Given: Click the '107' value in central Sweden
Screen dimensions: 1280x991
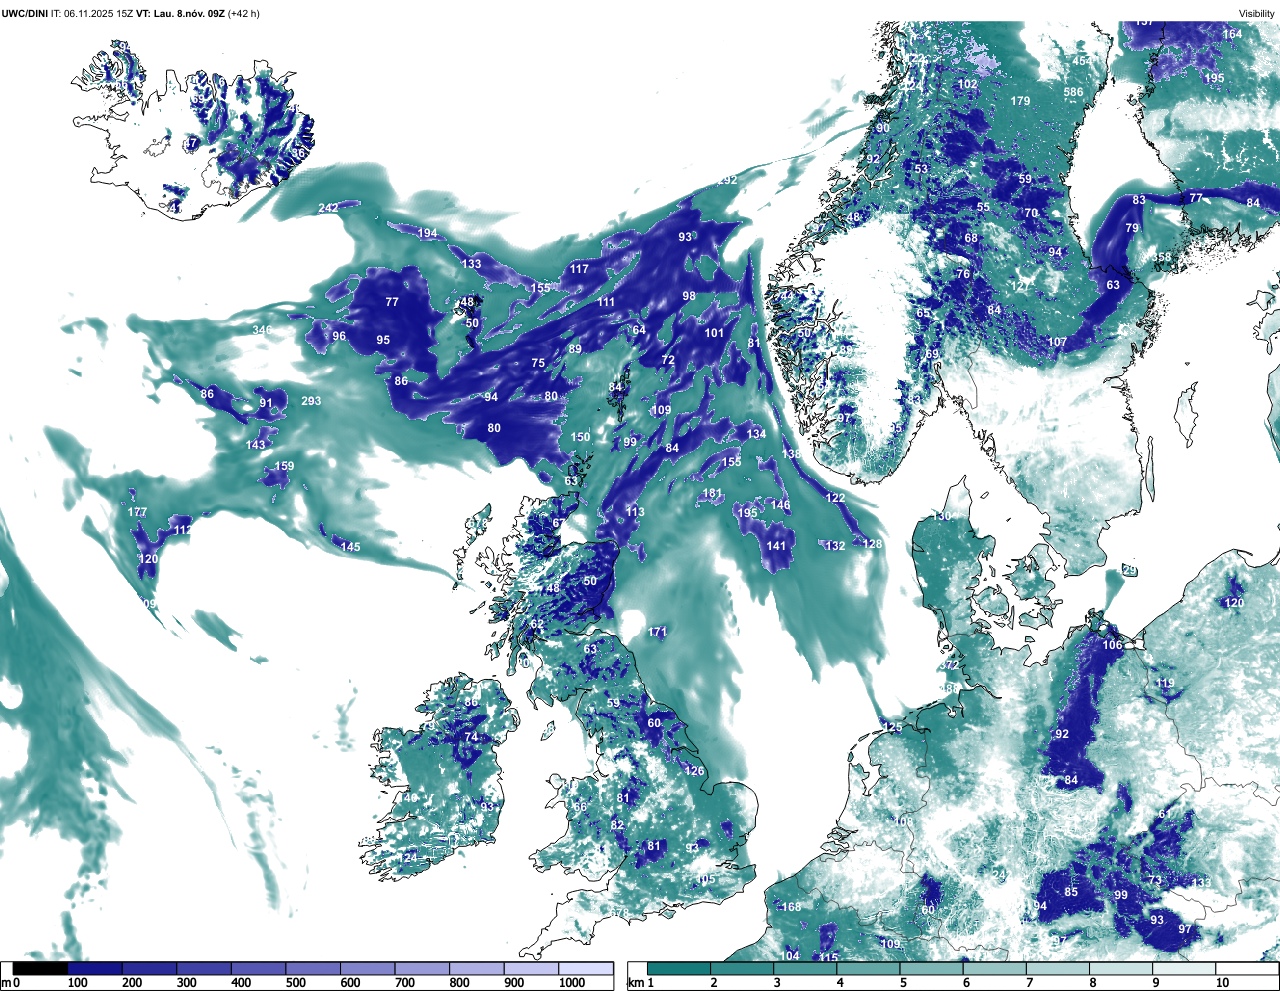Looking at the screenshot, I should pyautogui.click(x=1057, y=342).
